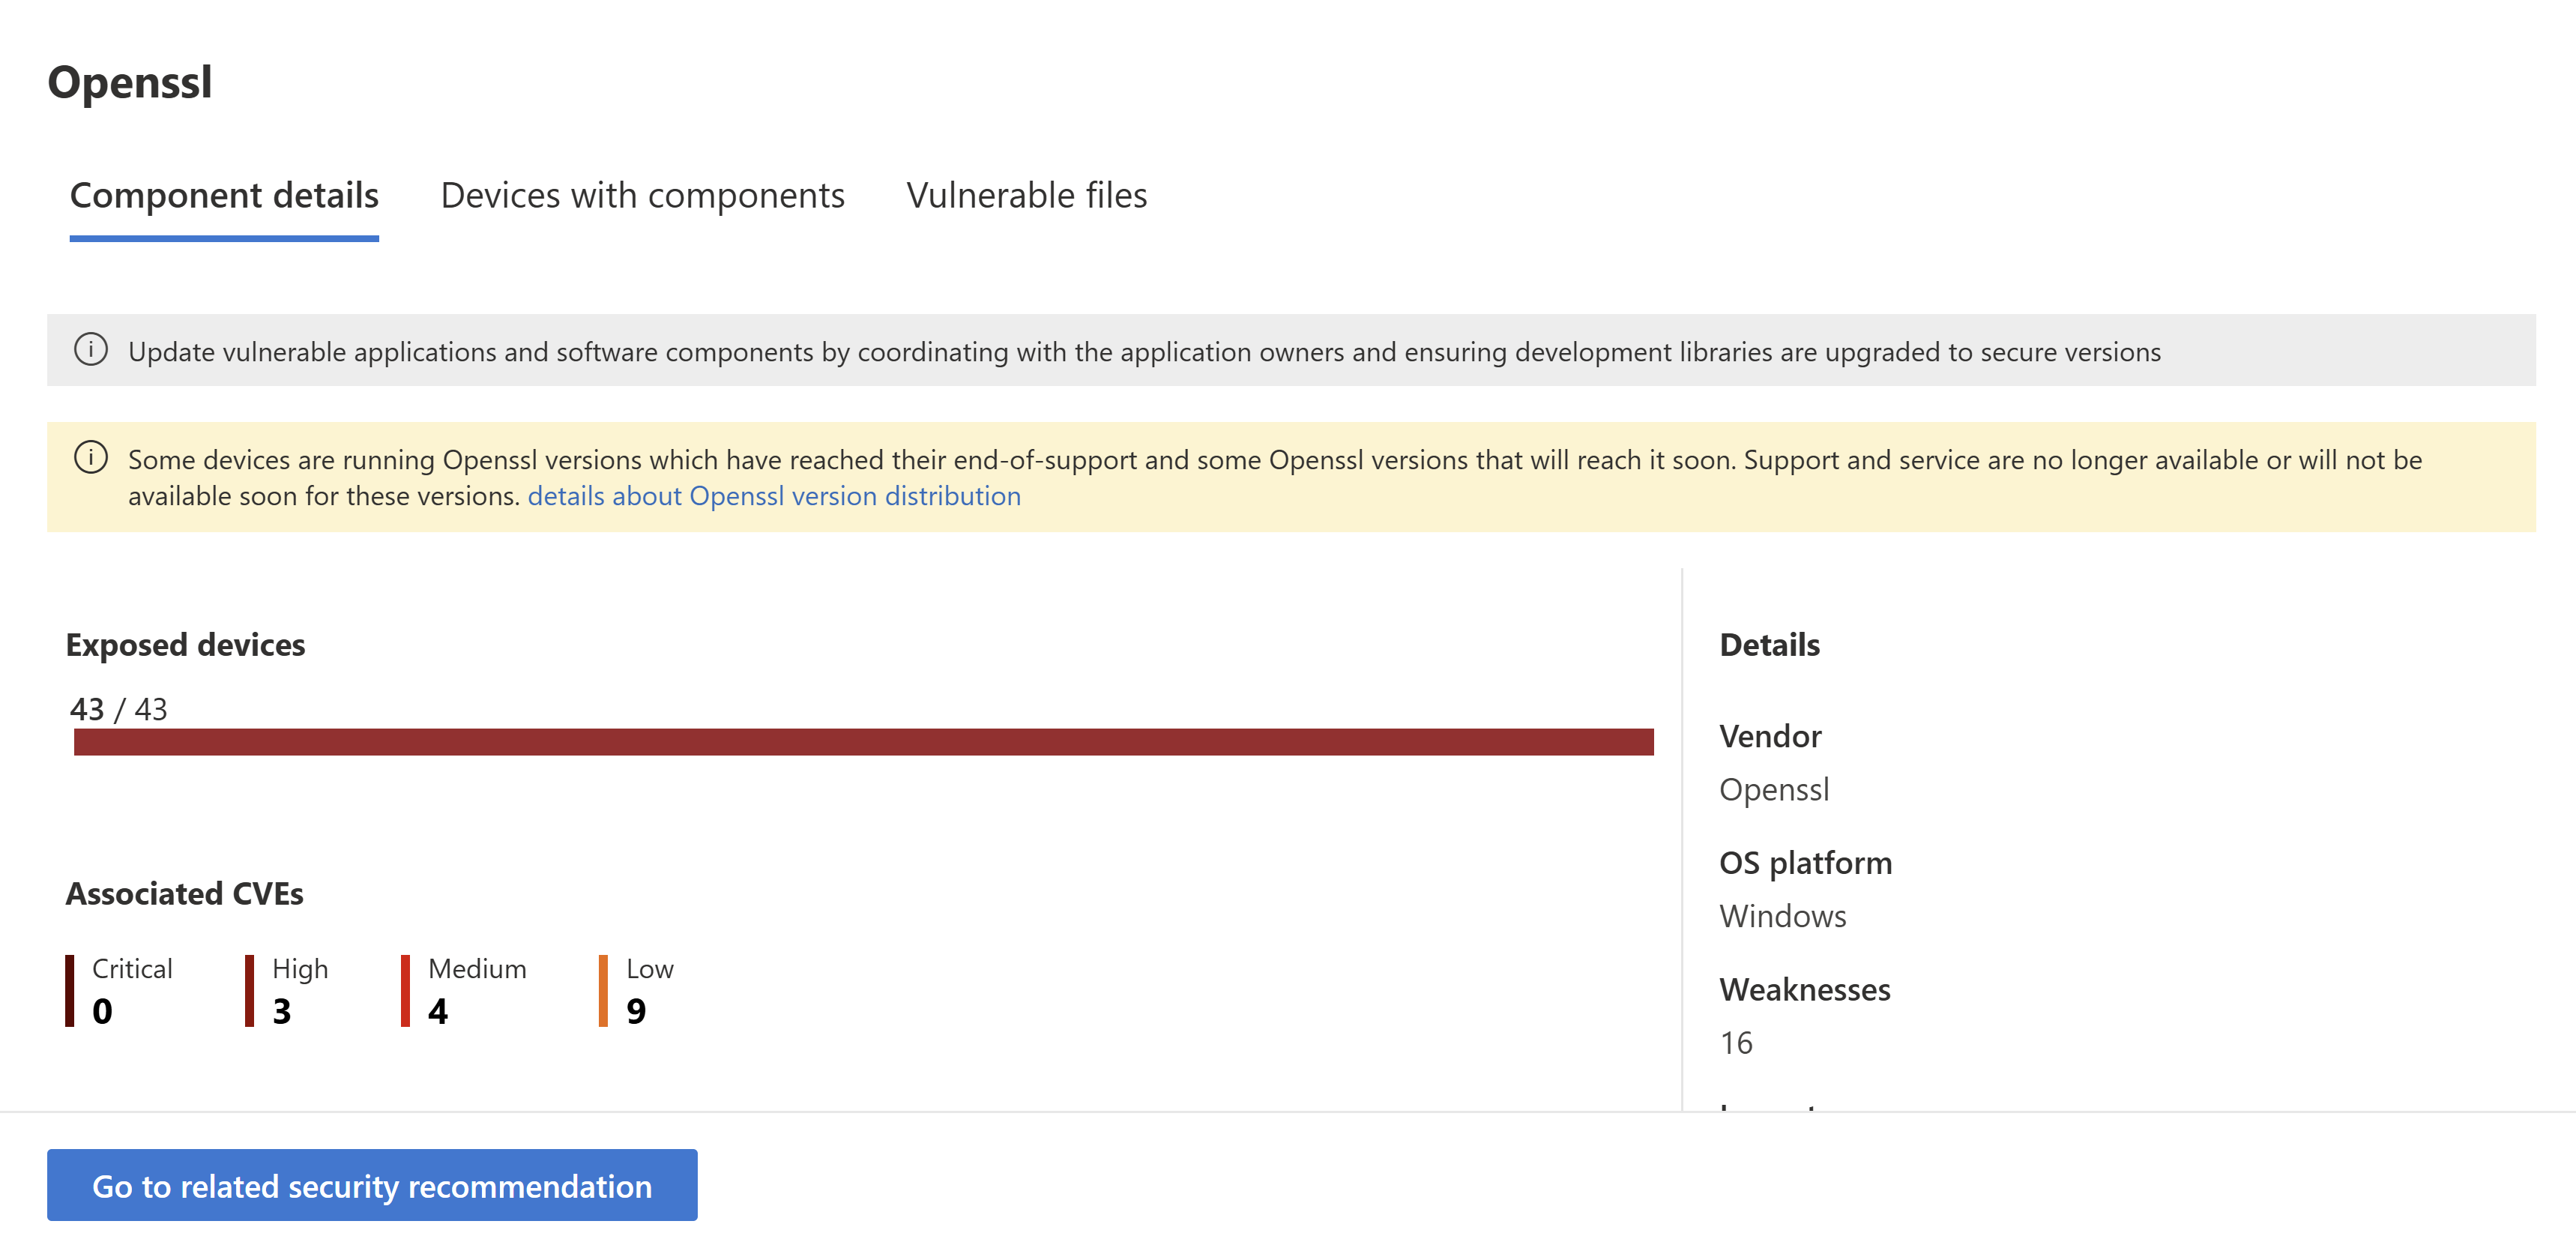Image resolution: width=2576 pixels, height=1239 pixels.
Task: Click the info icon in the yellow warning banner
Action: [x=91, y=459]
